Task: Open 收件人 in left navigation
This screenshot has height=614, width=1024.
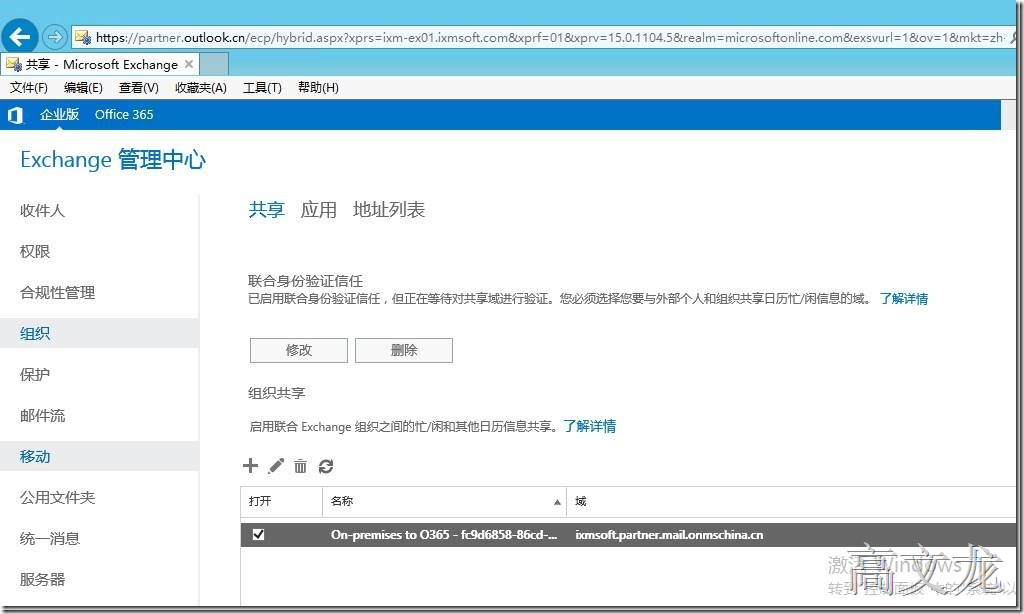Action: (x=42, y=210)
